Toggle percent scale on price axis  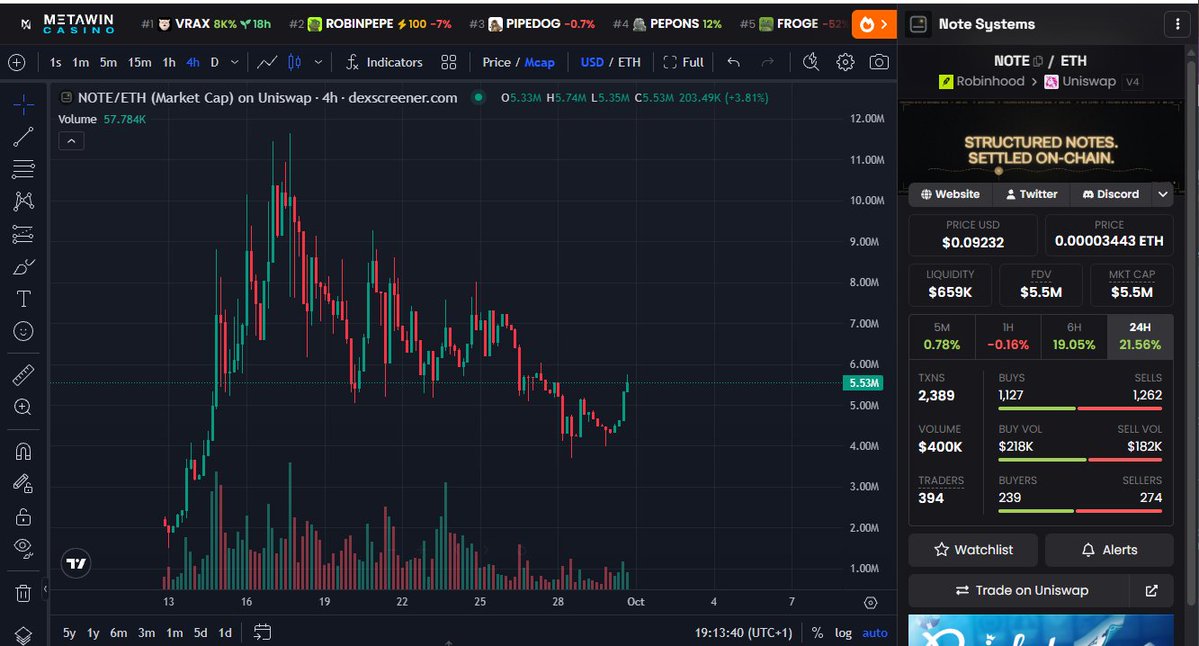pos(817,633)
